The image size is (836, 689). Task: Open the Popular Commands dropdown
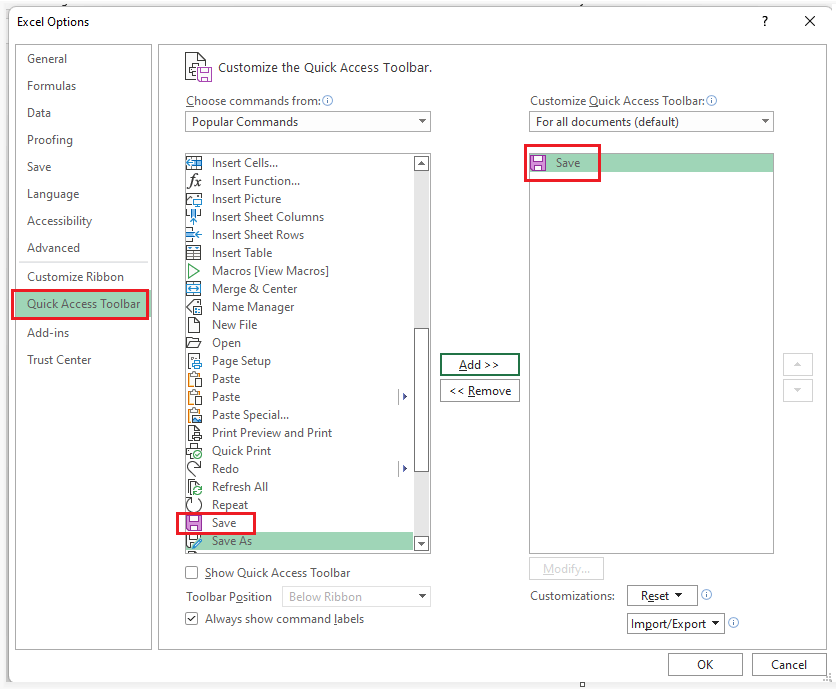click(x=308, y=122)
